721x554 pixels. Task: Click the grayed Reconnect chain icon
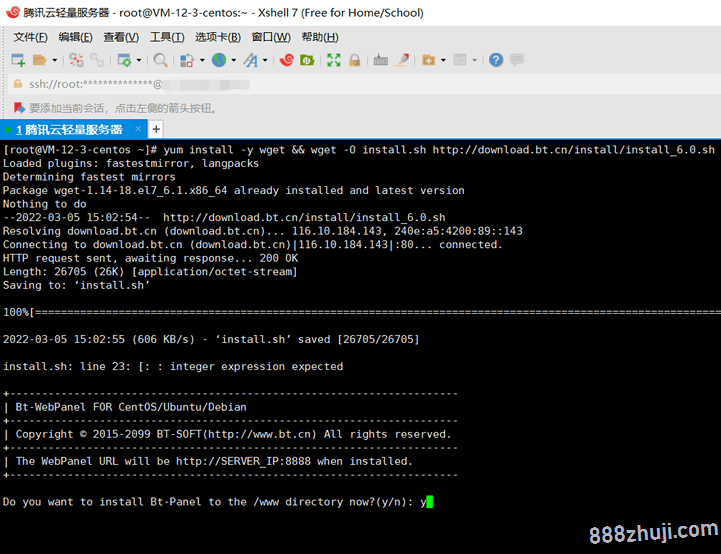pos(97,60)
